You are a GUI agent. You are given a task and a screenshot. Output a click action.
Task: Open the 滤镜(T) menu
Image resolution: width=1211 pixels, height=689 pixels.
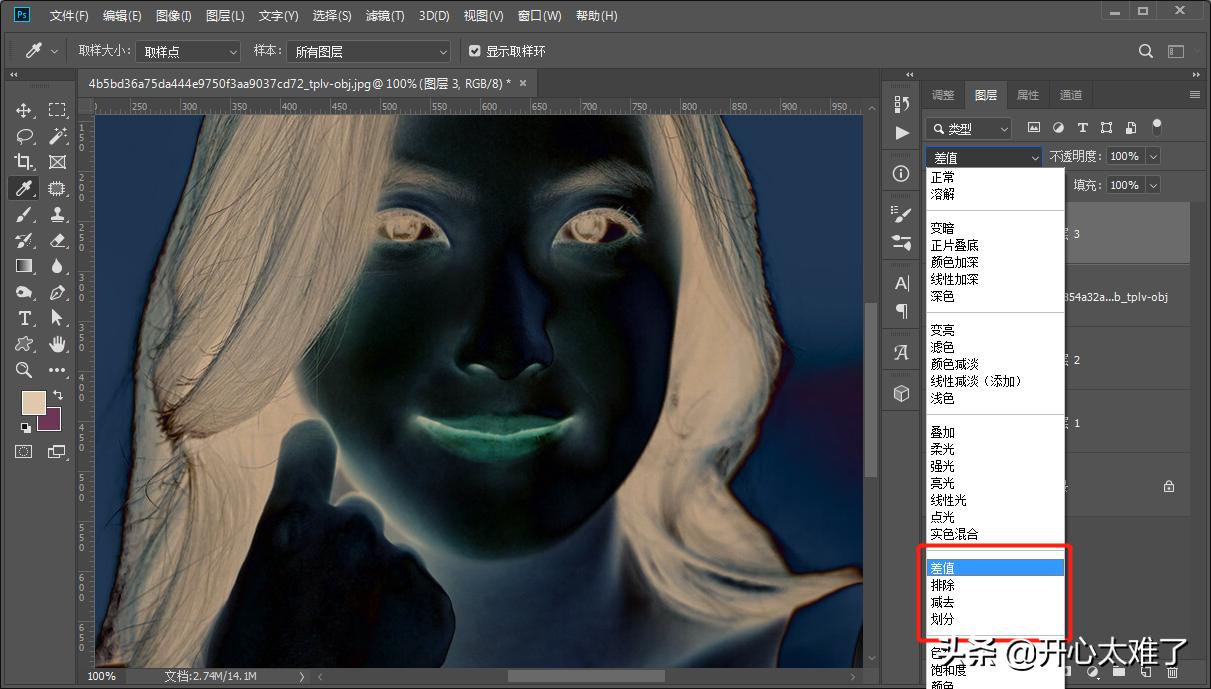point(385,16)
